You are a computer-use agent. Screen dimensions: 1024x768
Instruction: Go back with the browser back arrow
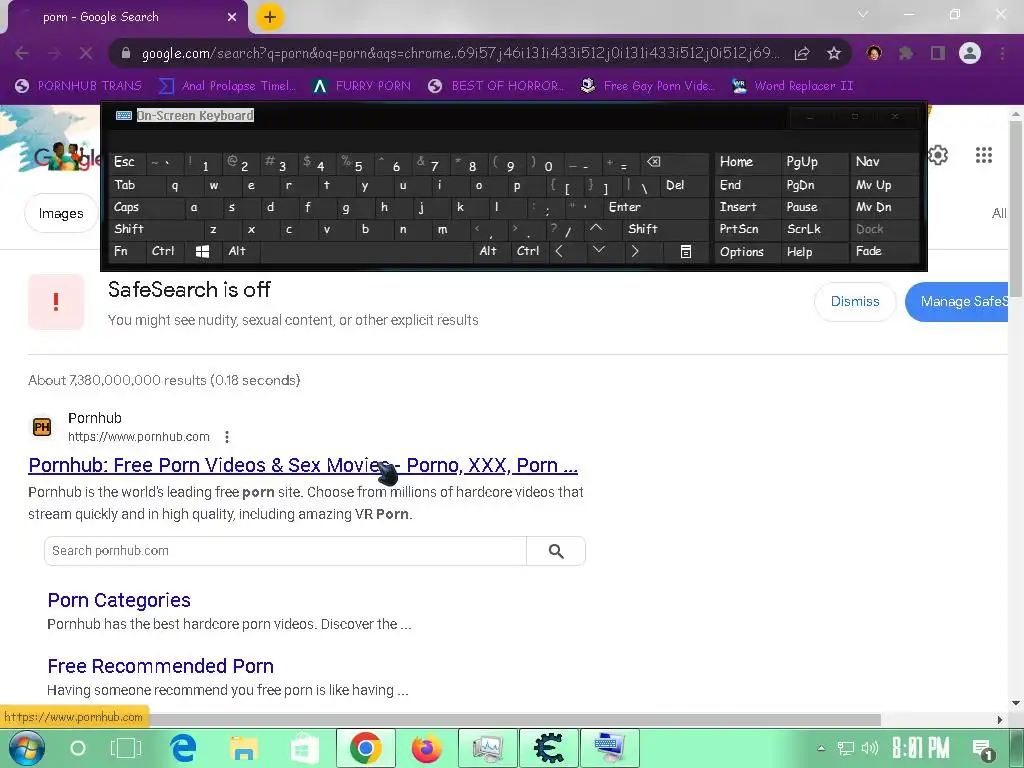point(22,53)
